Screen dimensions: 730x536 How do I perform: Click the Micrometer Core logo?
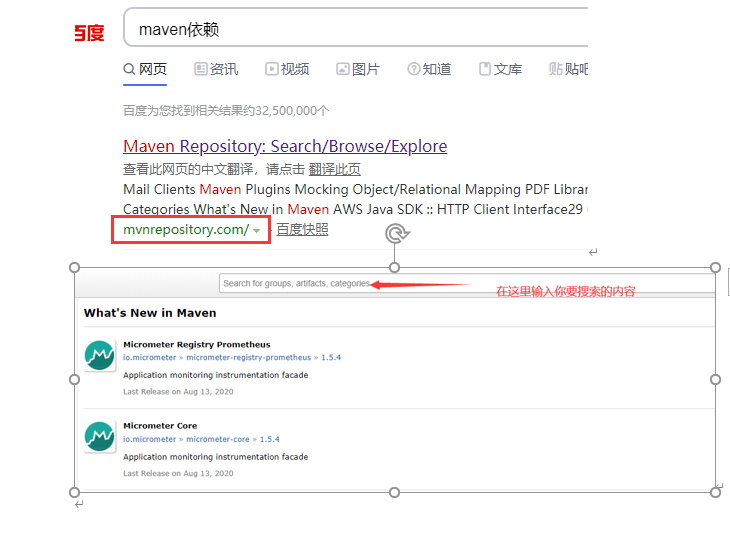pos(99,437)
